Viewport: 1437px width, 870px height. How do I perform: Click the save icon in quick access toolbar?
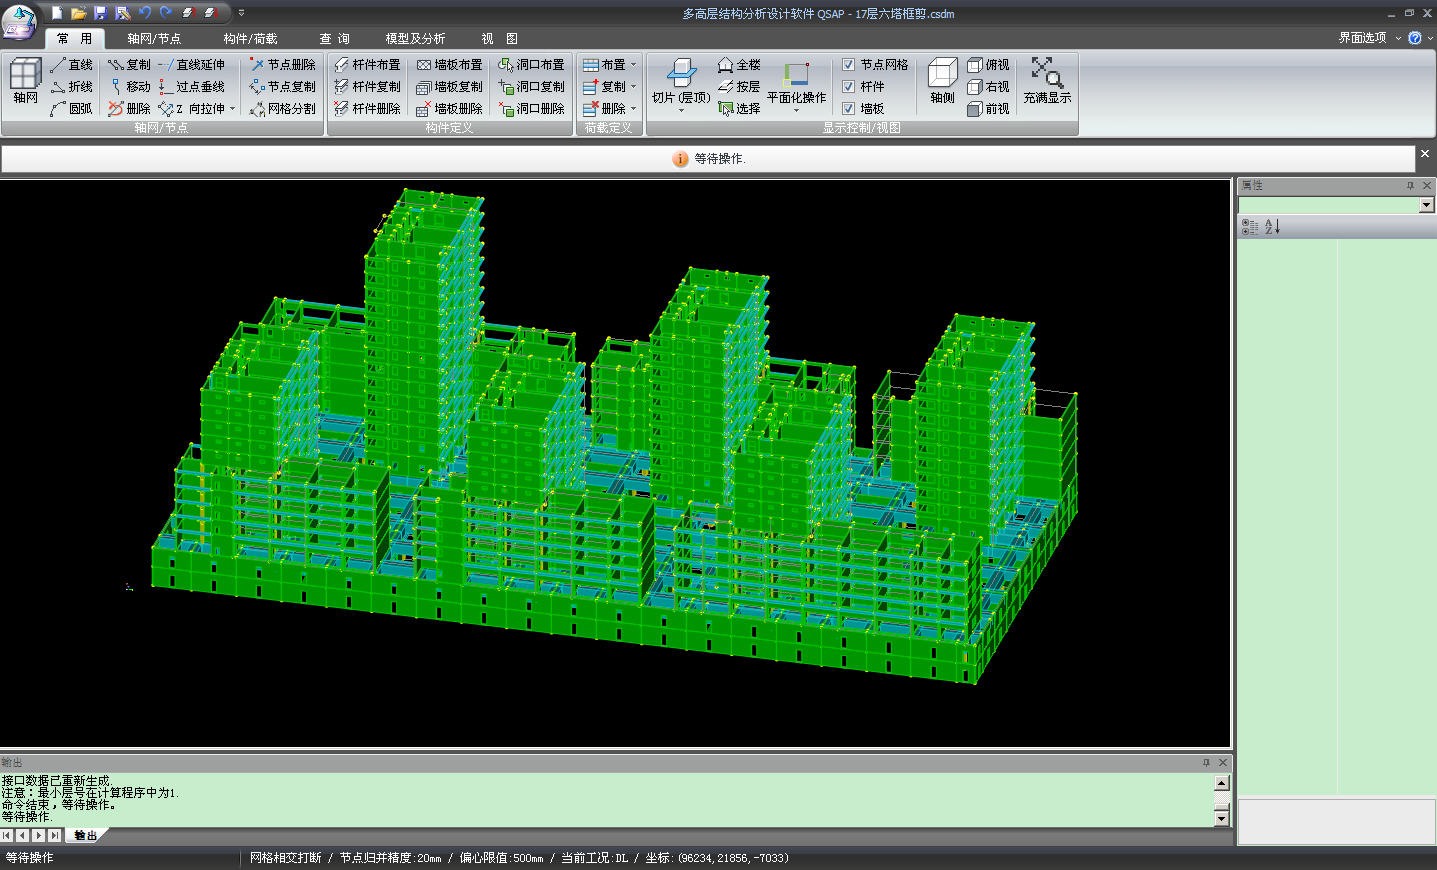point(100,13)
